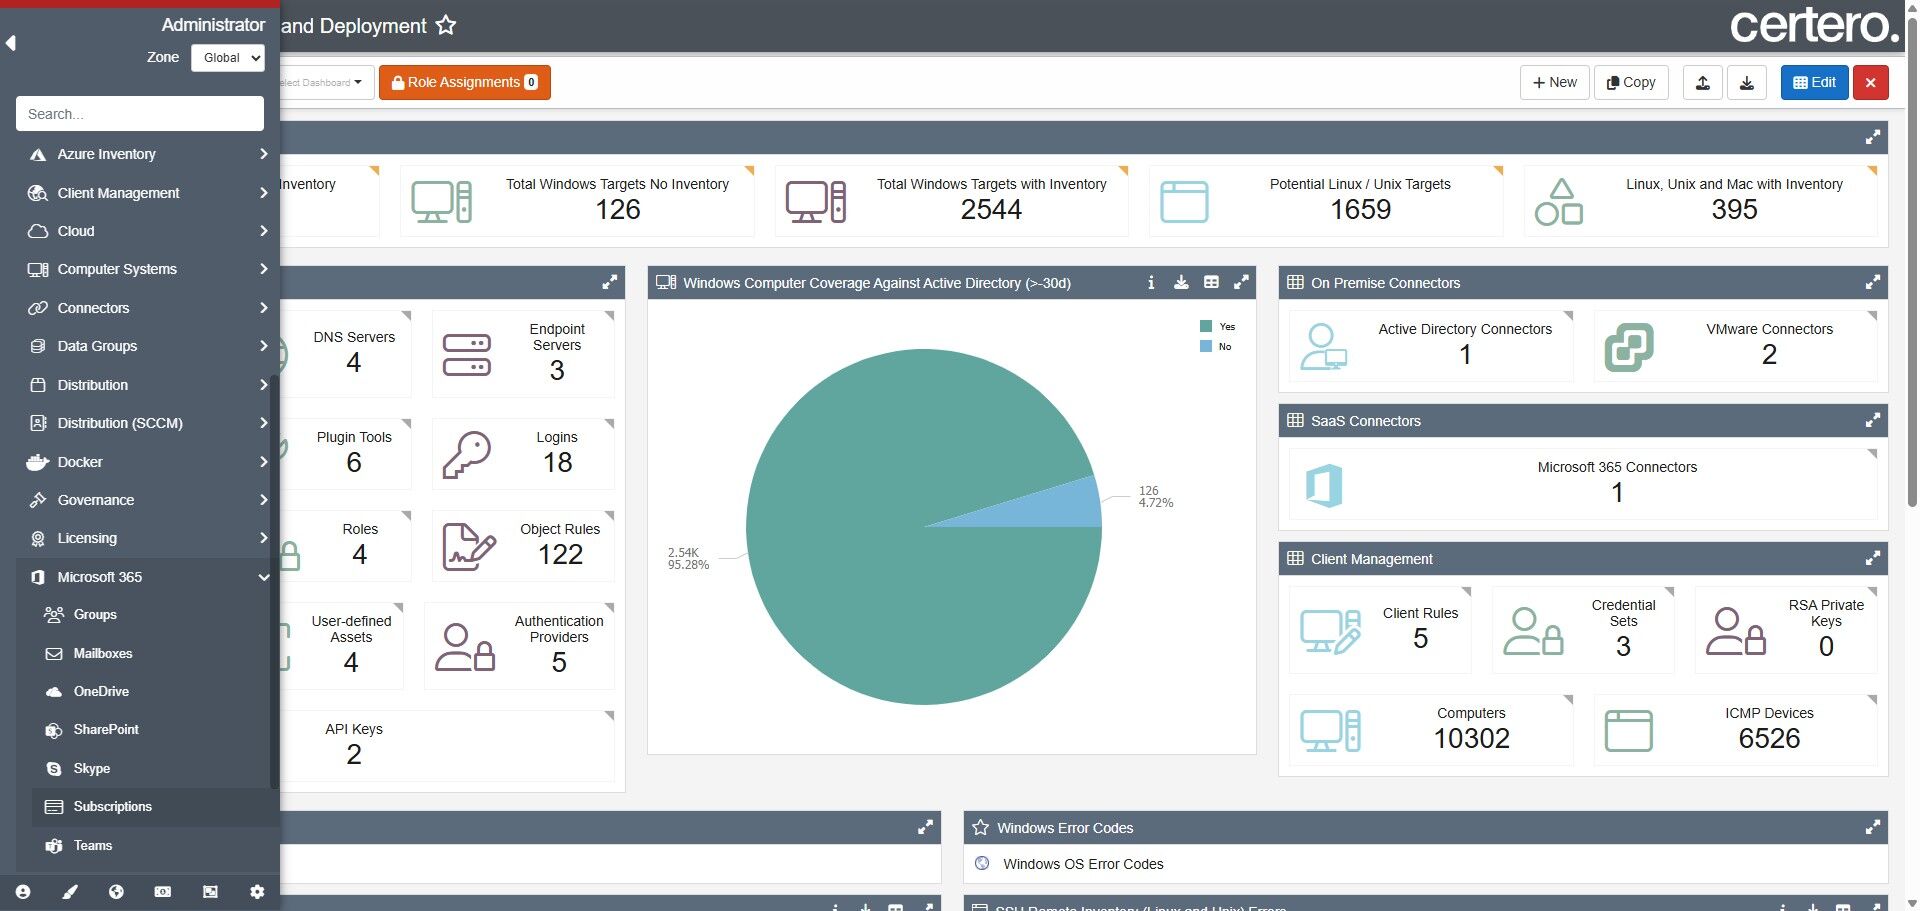The width and height of the screenshot is (1920, 911).
Task: Click the Authentication Providers user-lock icon
Action: [465, 647]
